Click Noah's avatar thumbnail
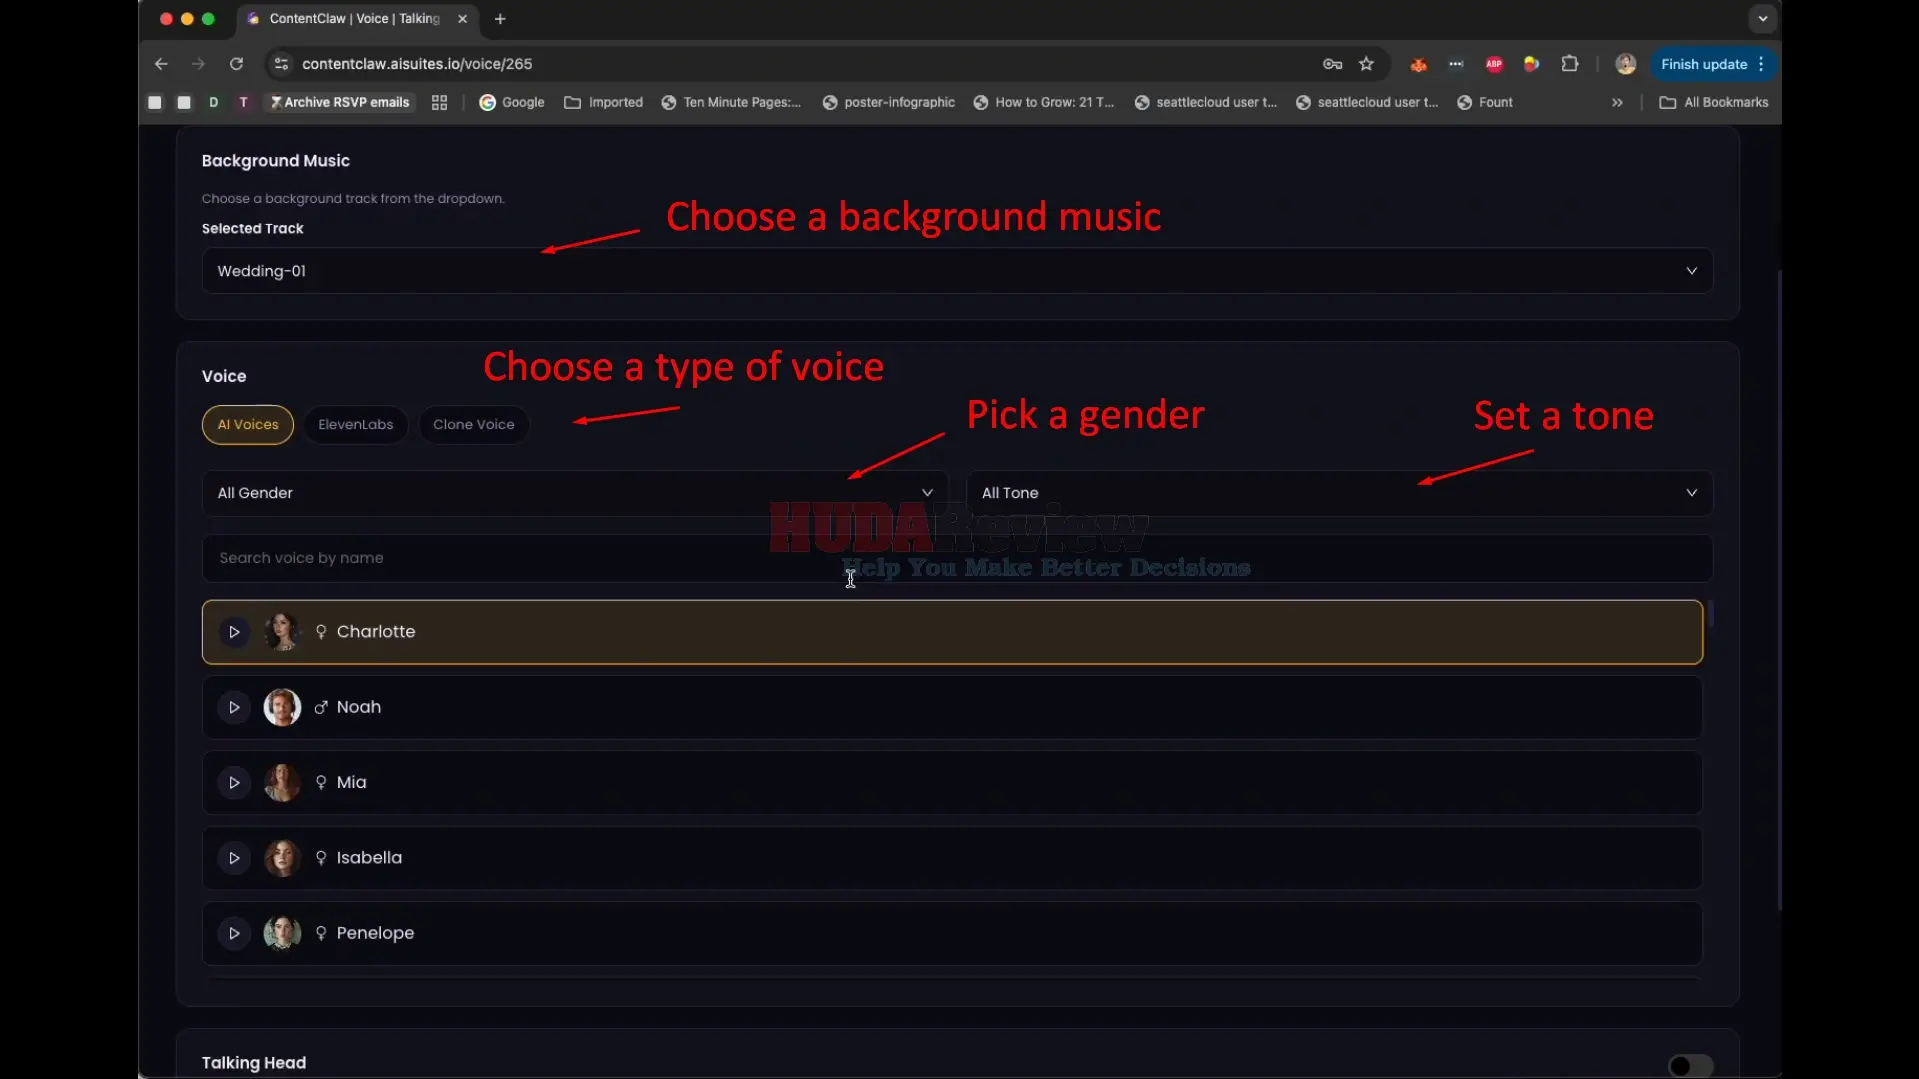The image size is (1919, 1079). [x=282, y=707]
